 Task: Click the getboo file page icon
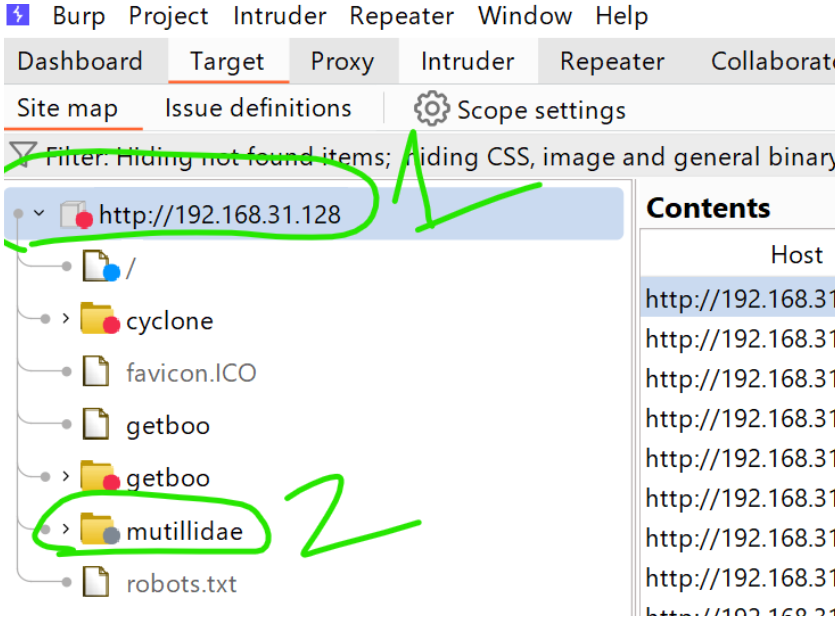coord(96,424)
